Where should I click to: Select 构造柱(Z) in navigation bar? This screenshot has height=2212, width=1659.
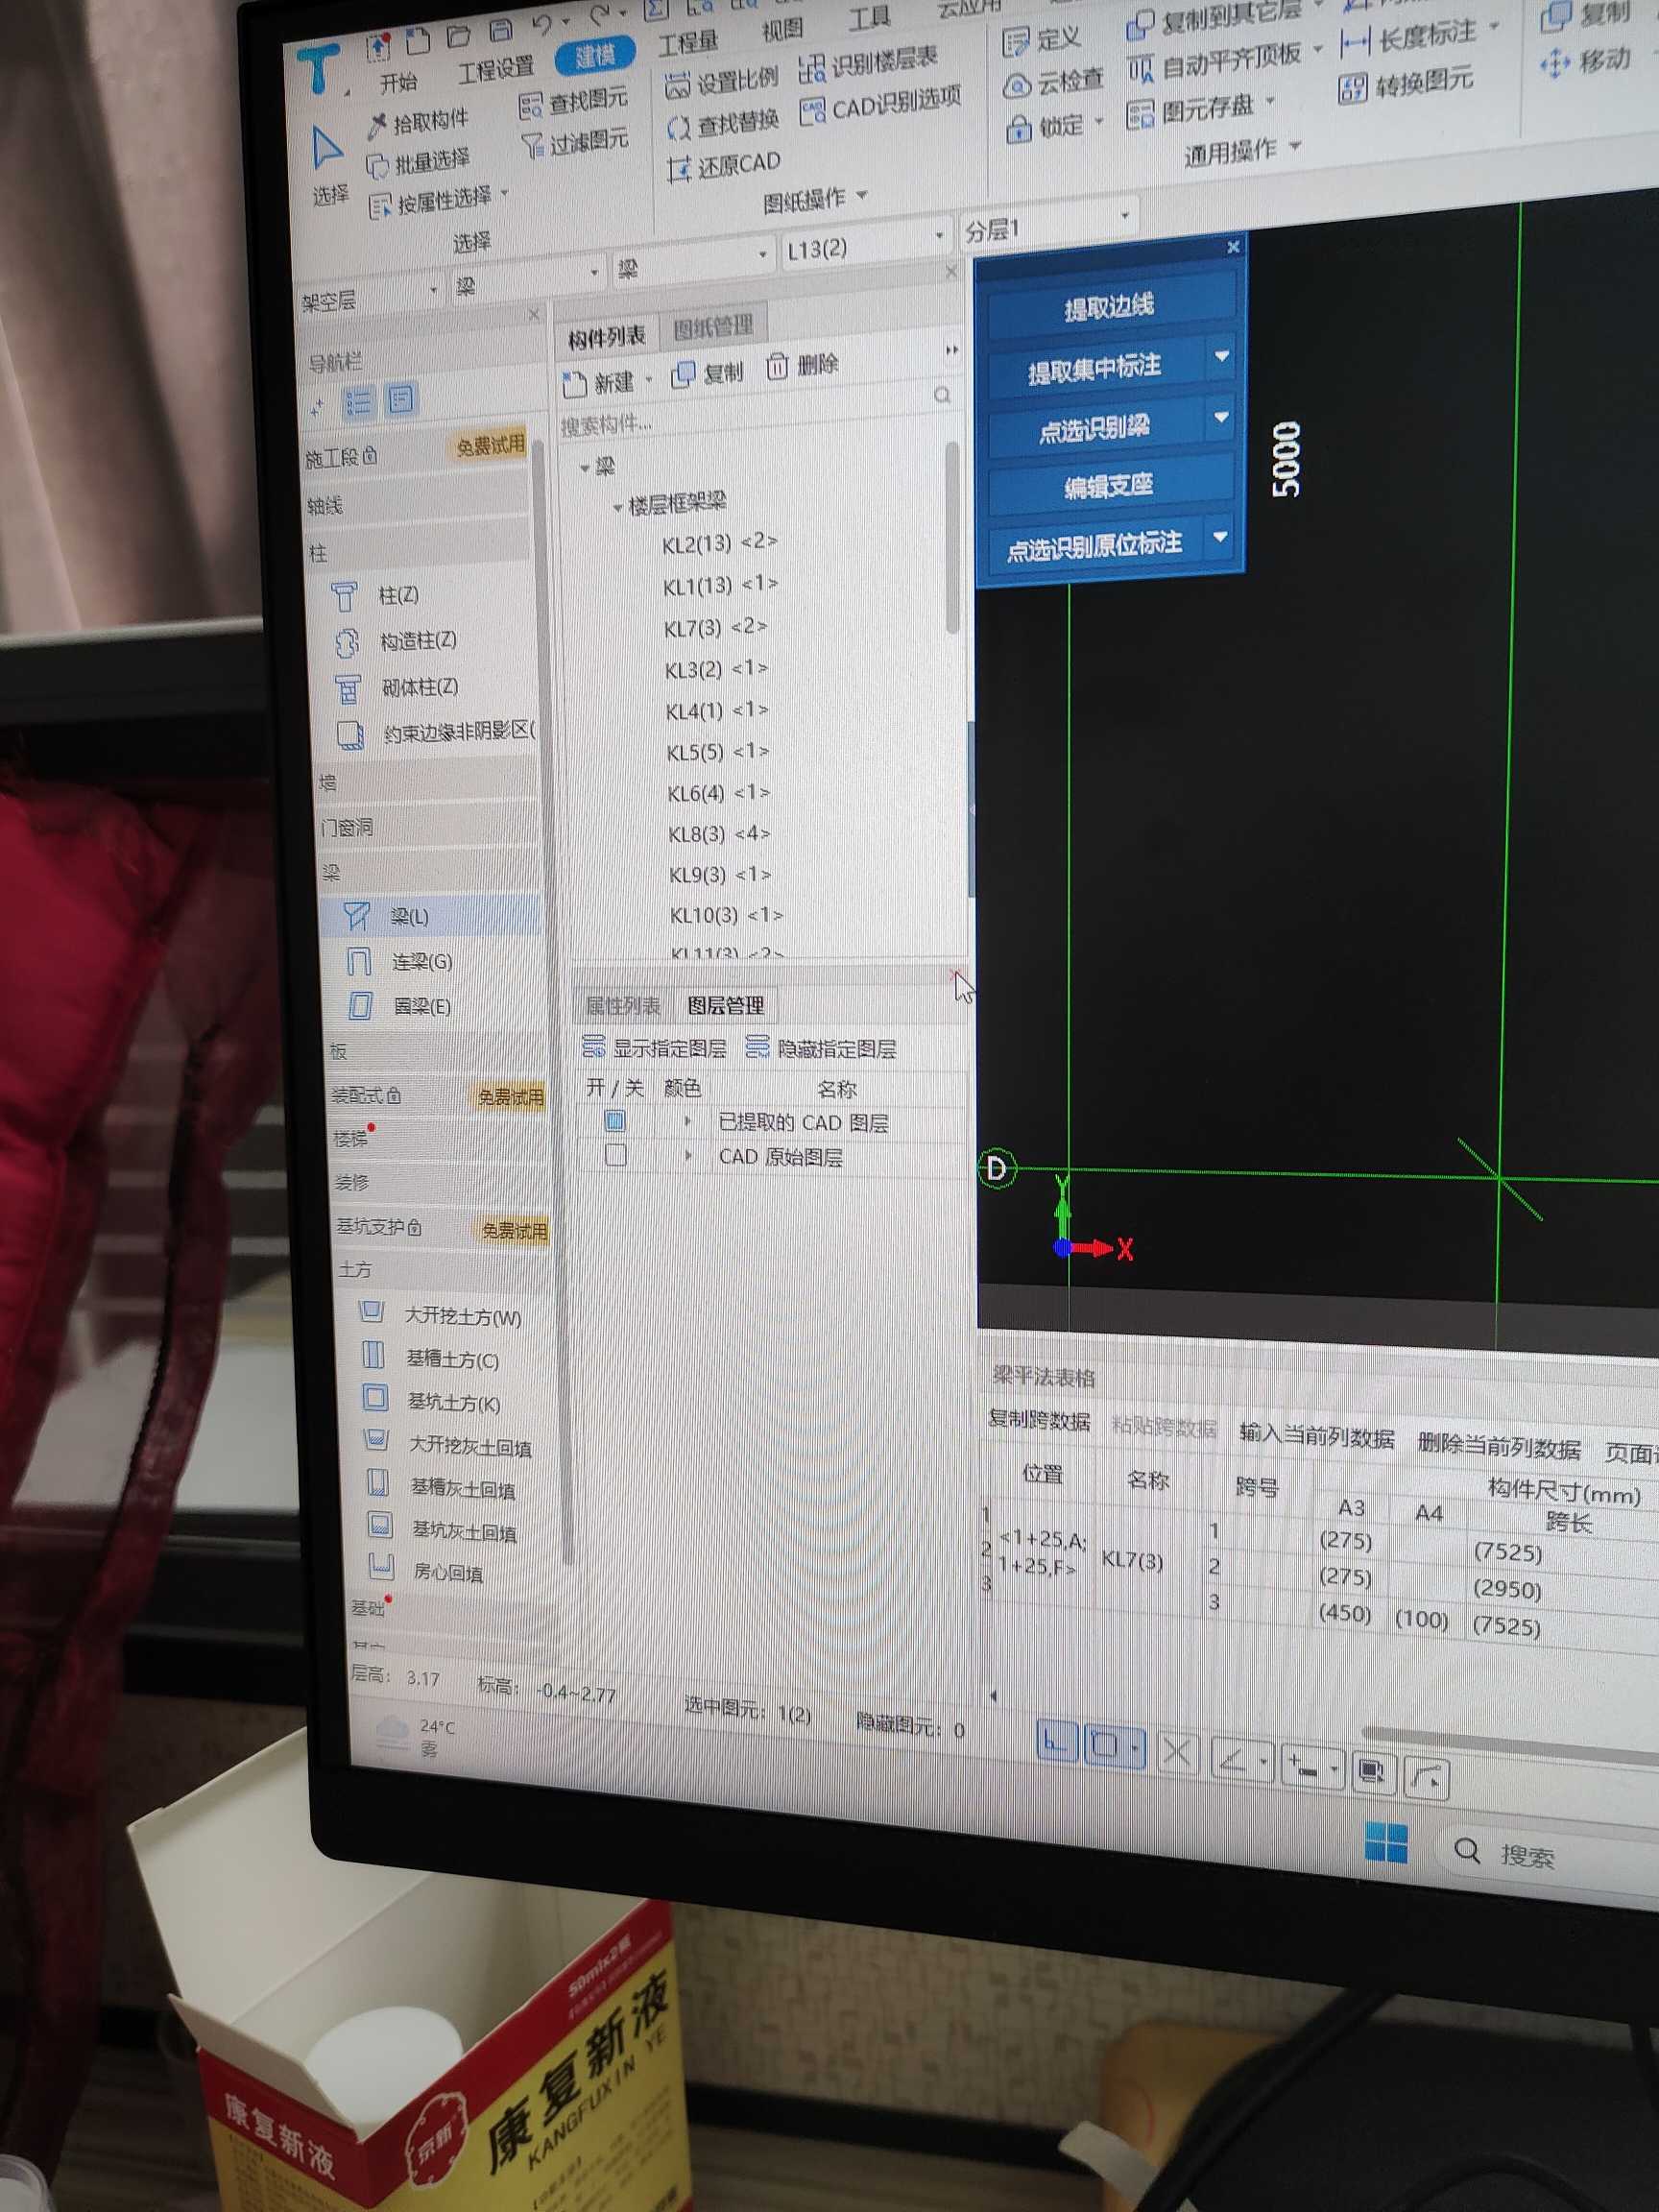tap(417, 641)
